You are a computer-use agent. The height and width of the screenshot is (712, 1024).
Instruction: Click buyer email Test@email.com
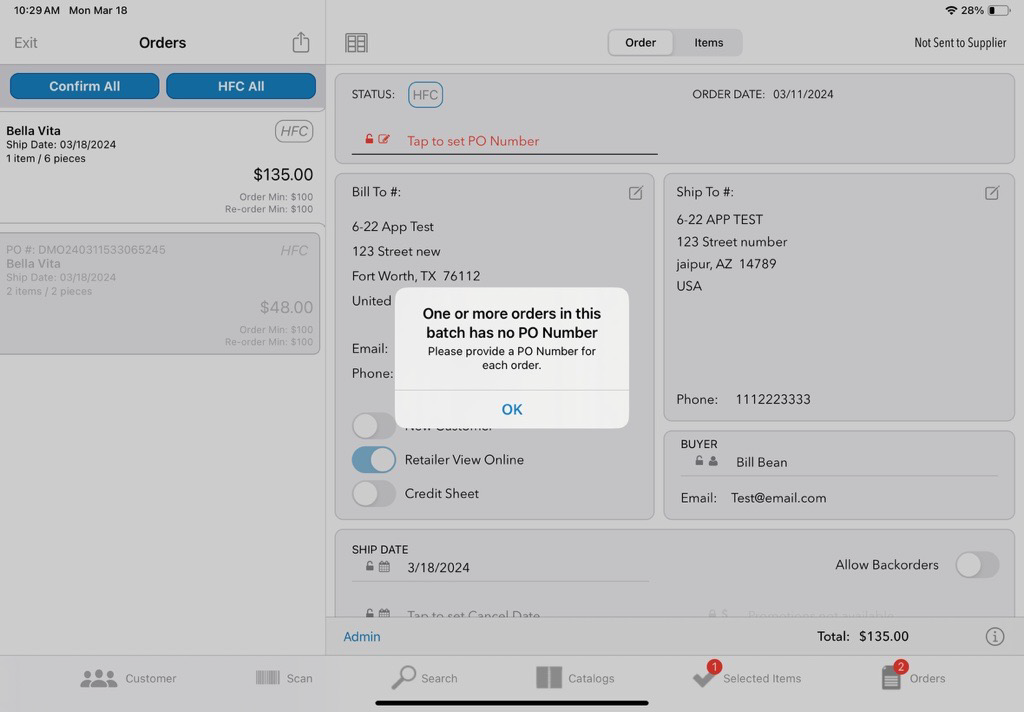coord(778,498)
